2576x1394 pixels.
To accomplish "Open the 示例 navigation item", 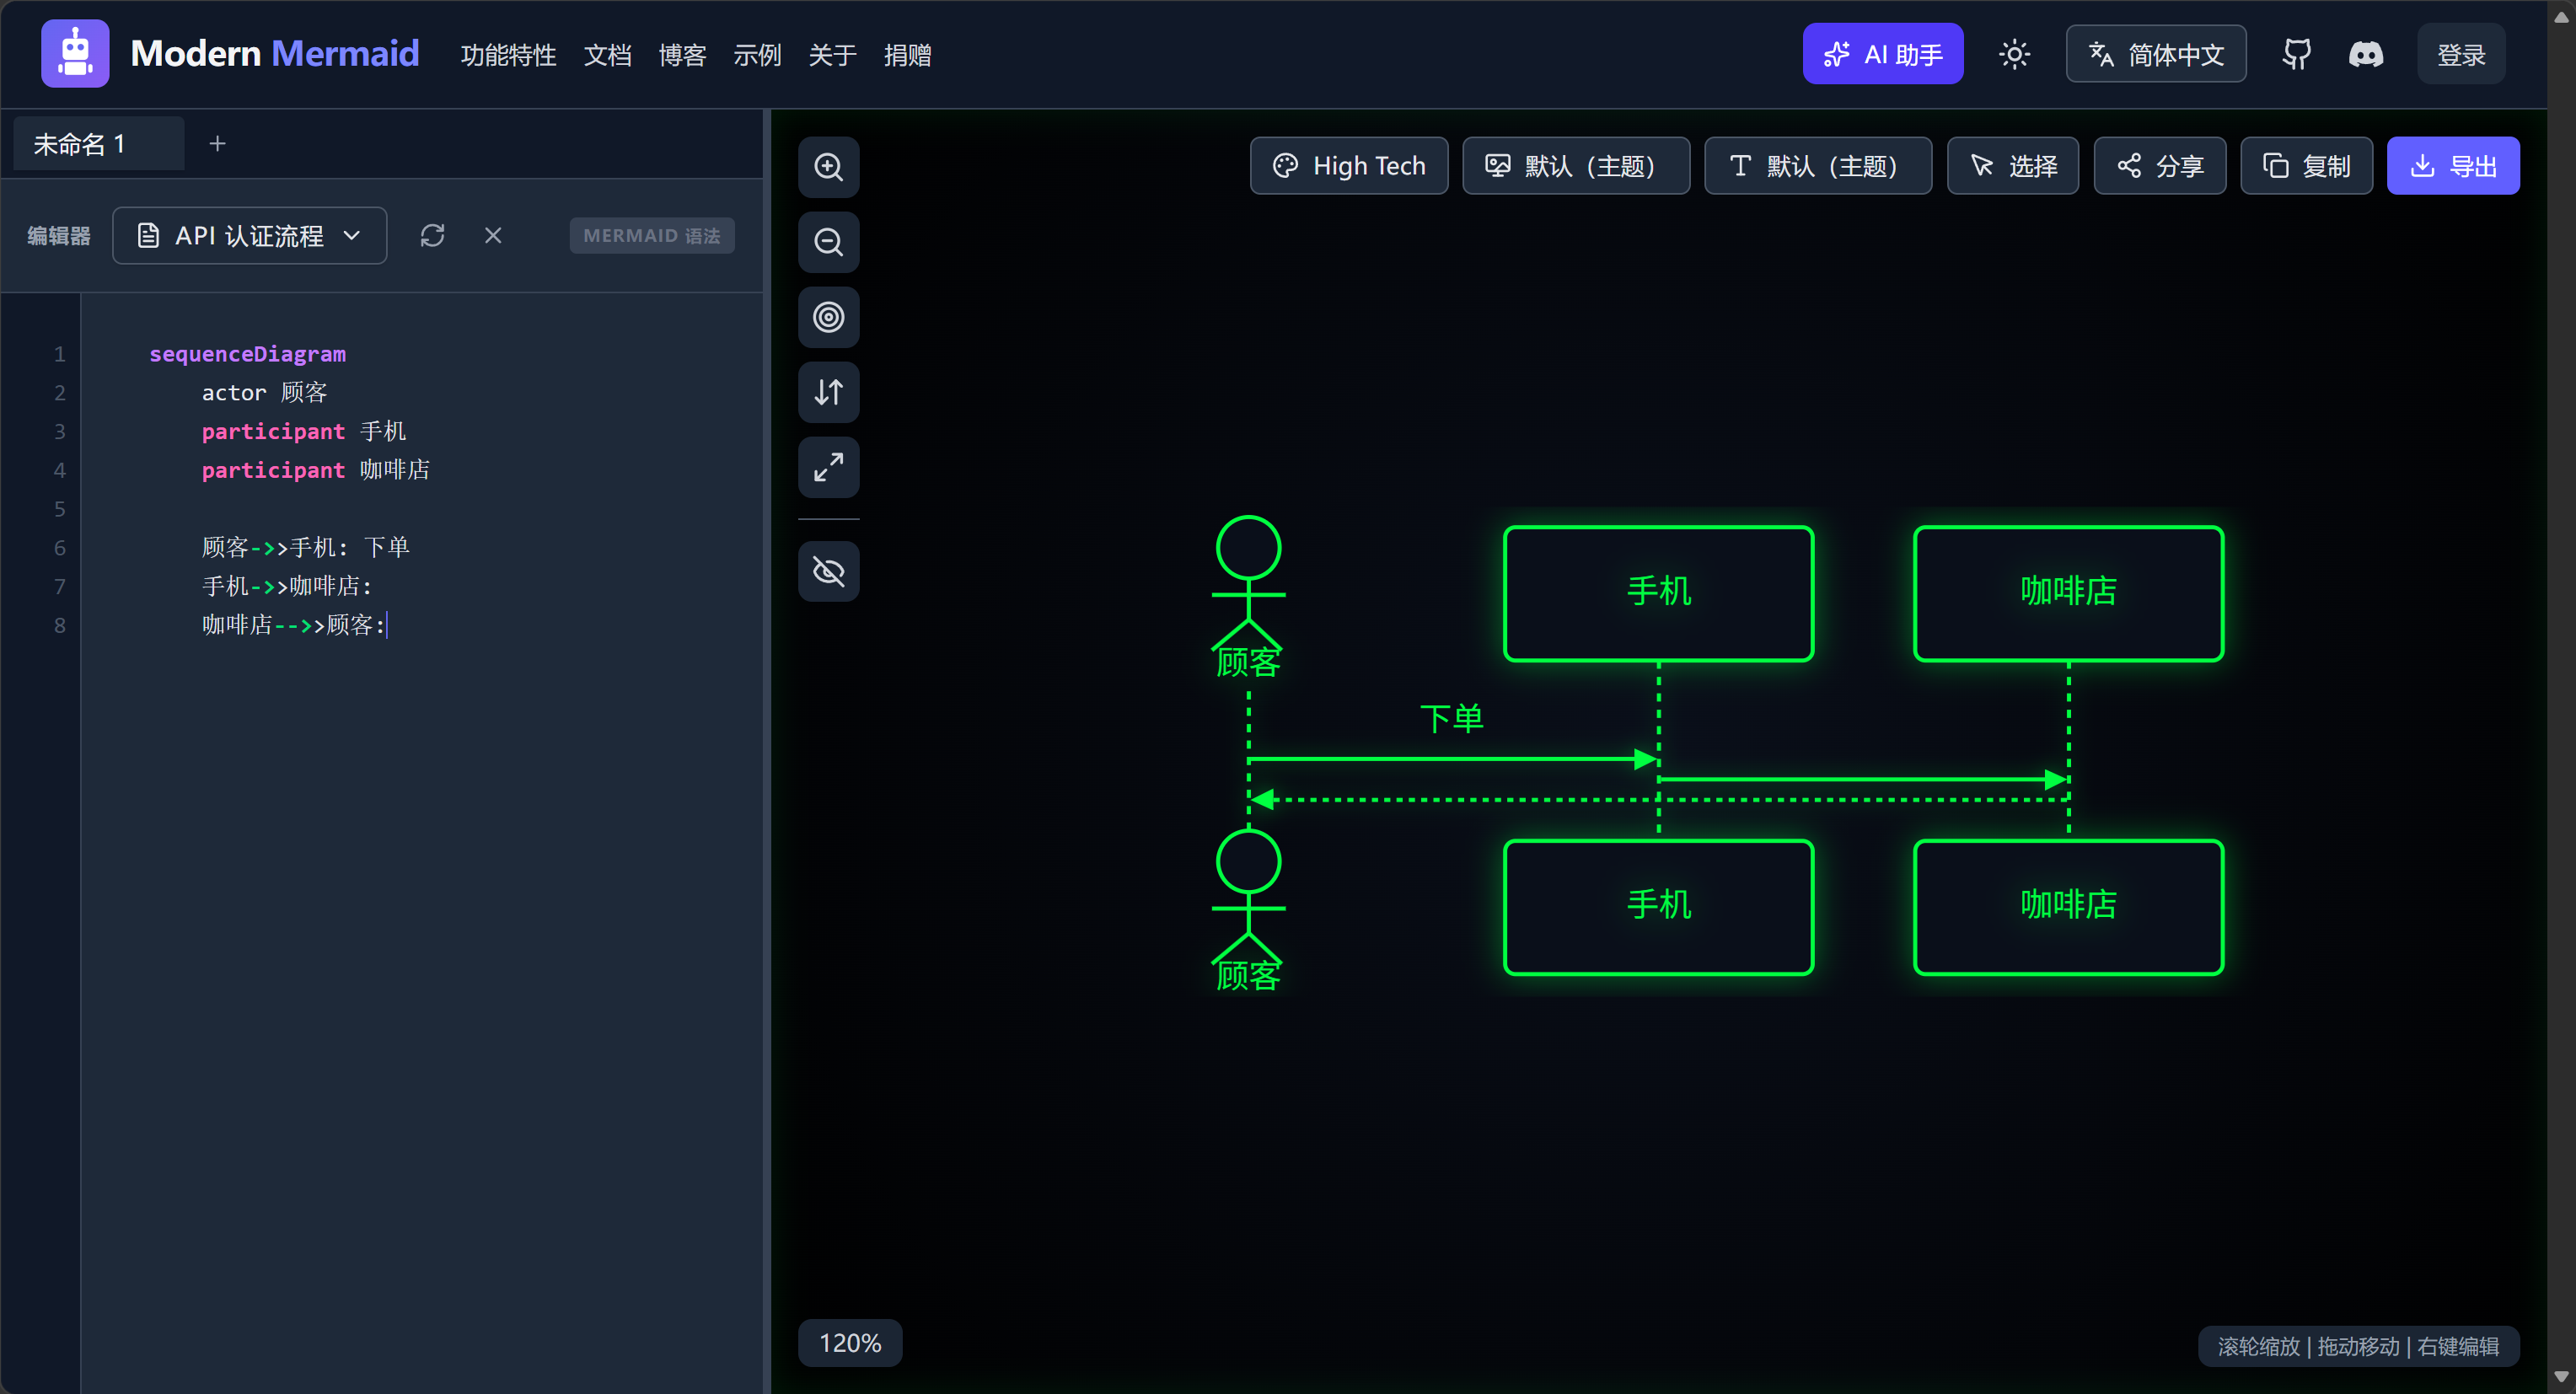I will [x=757, y=55].
